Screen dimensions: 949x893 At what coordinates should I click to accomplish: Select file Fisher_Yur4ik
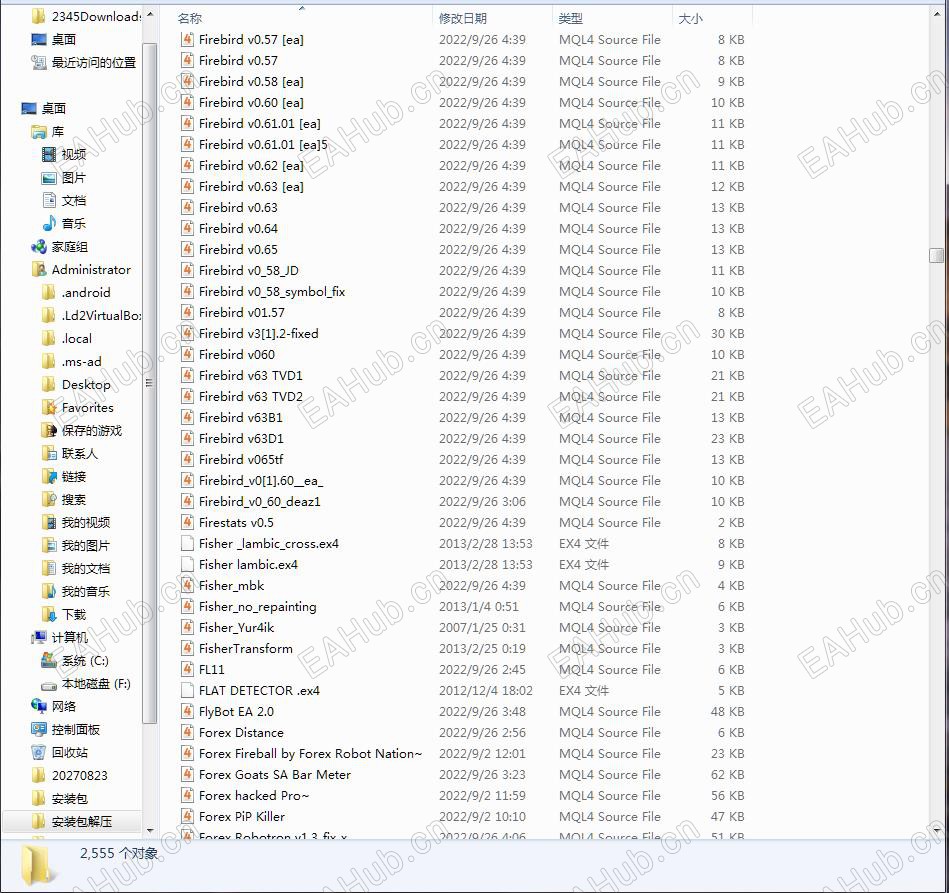pyautogui.click(x=236, y=628)
